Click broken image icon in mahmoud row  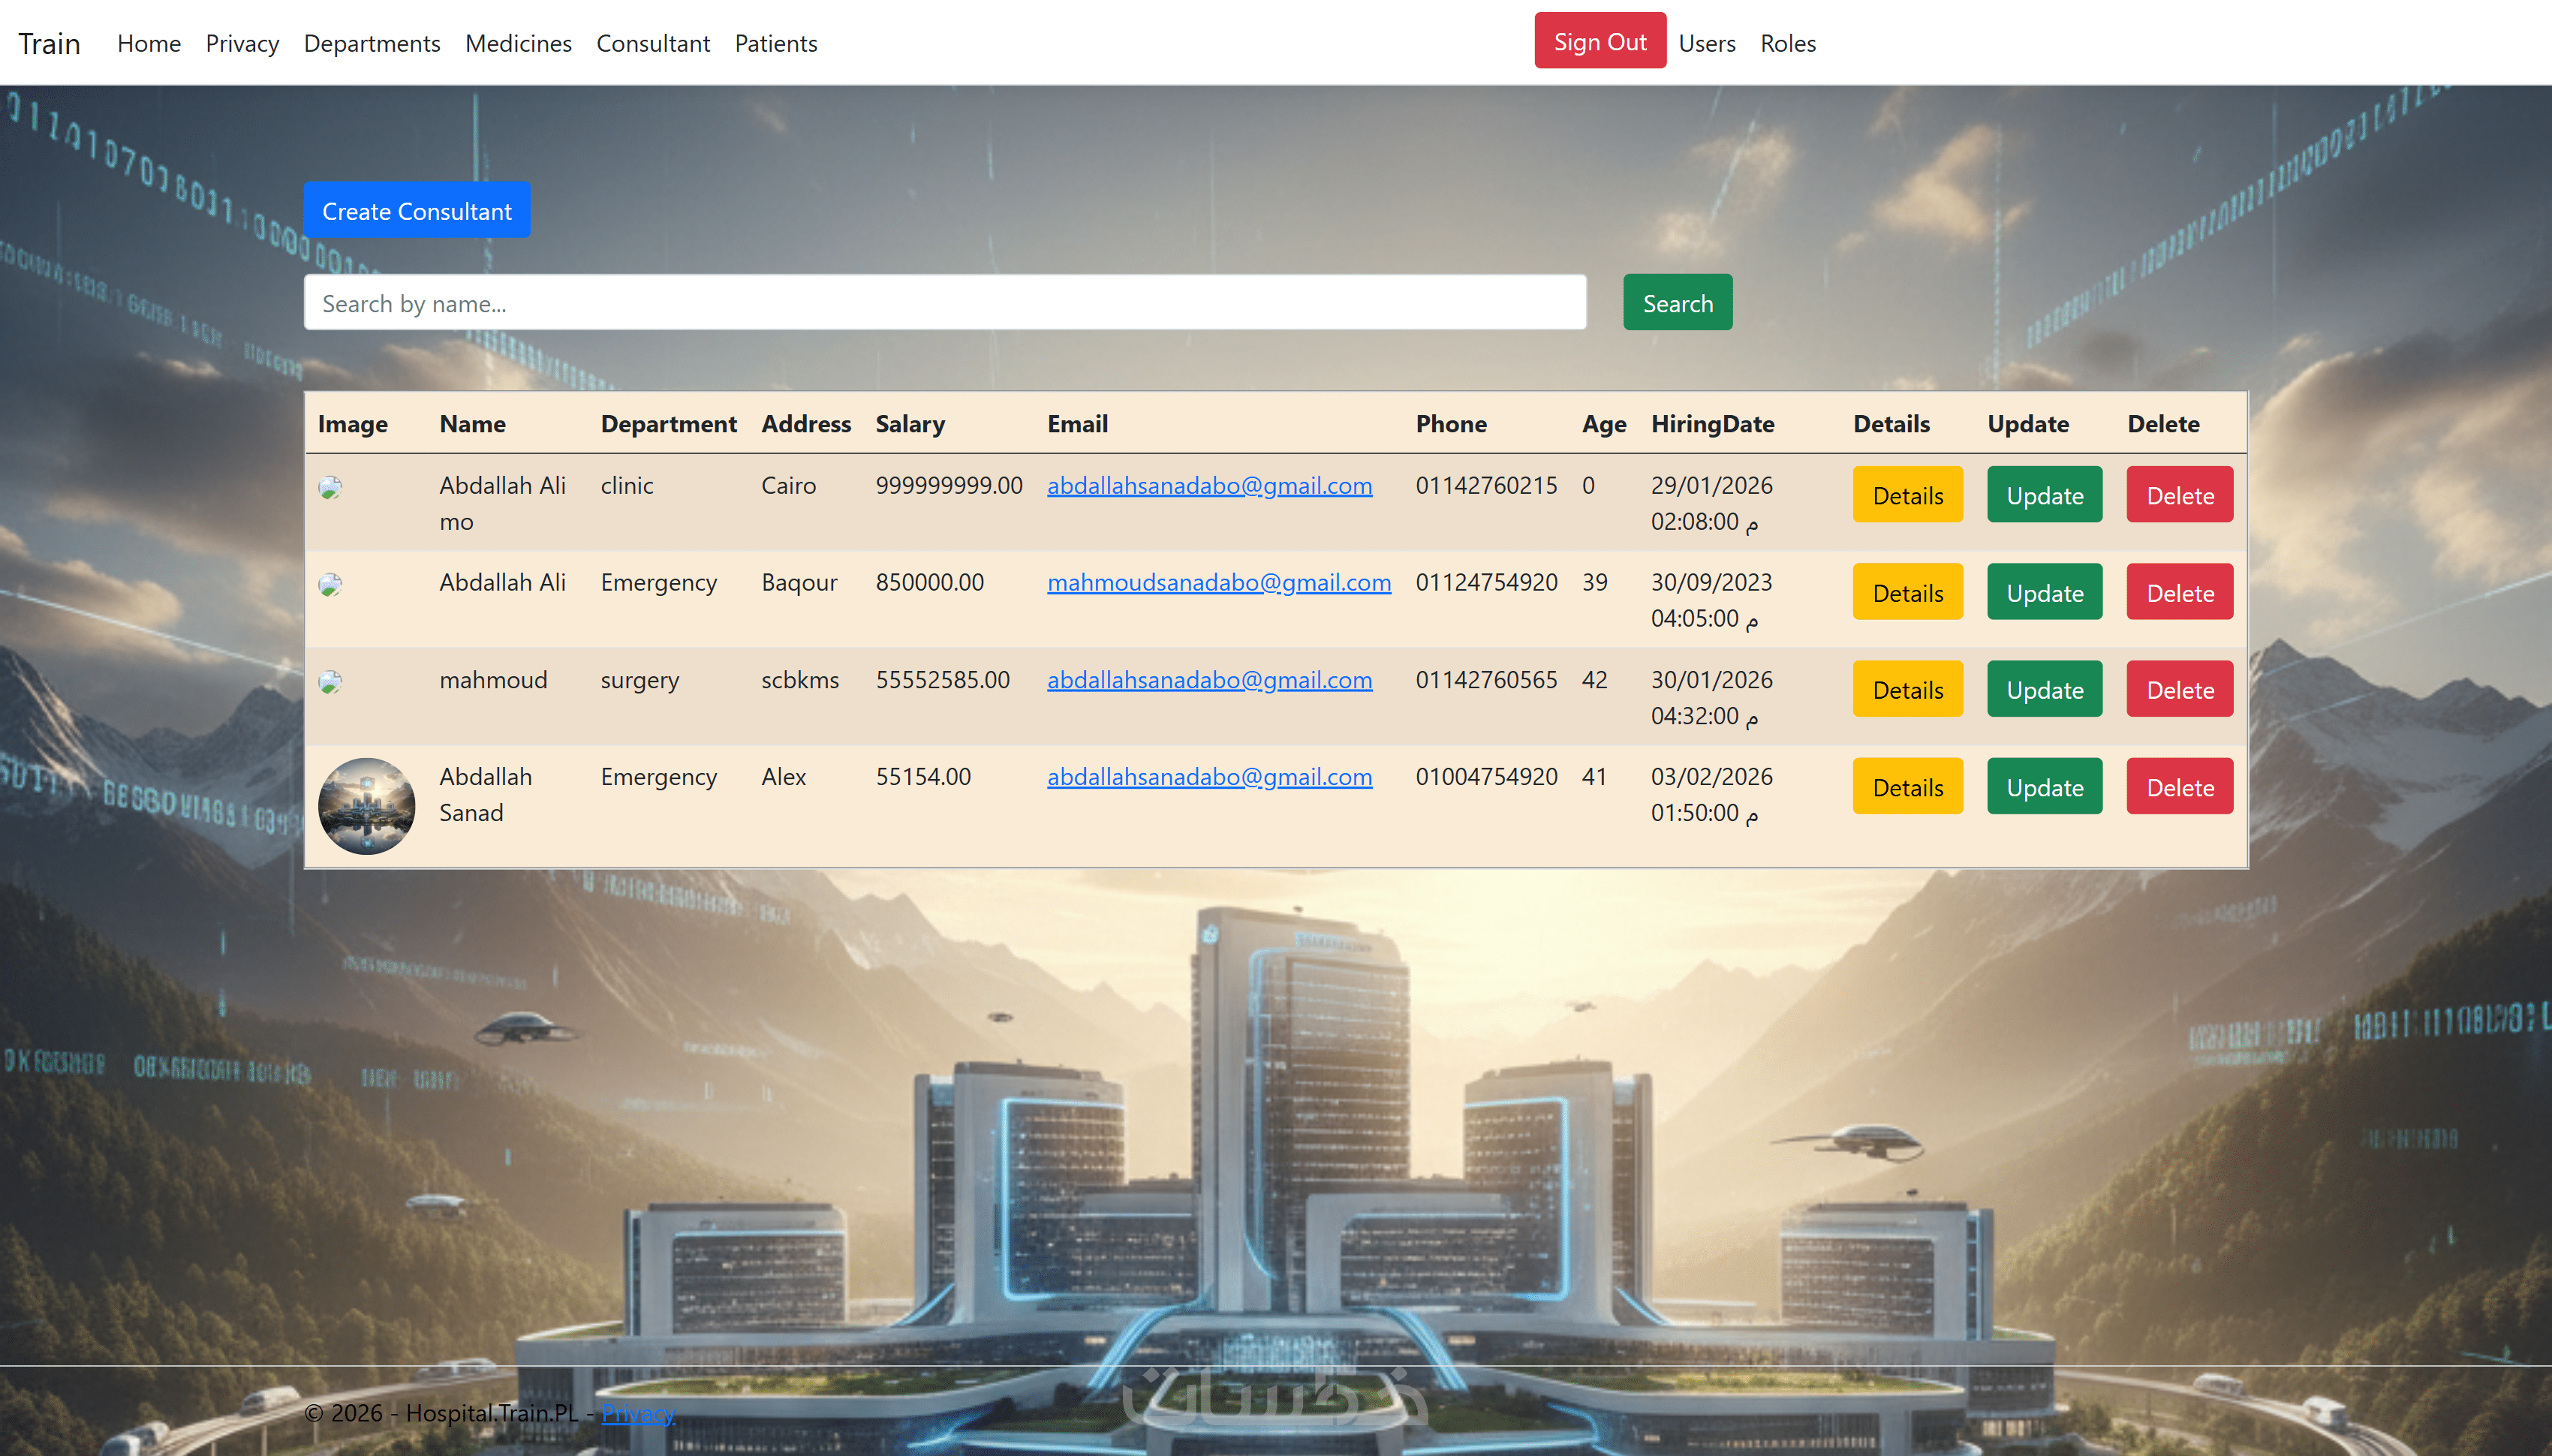330,682
